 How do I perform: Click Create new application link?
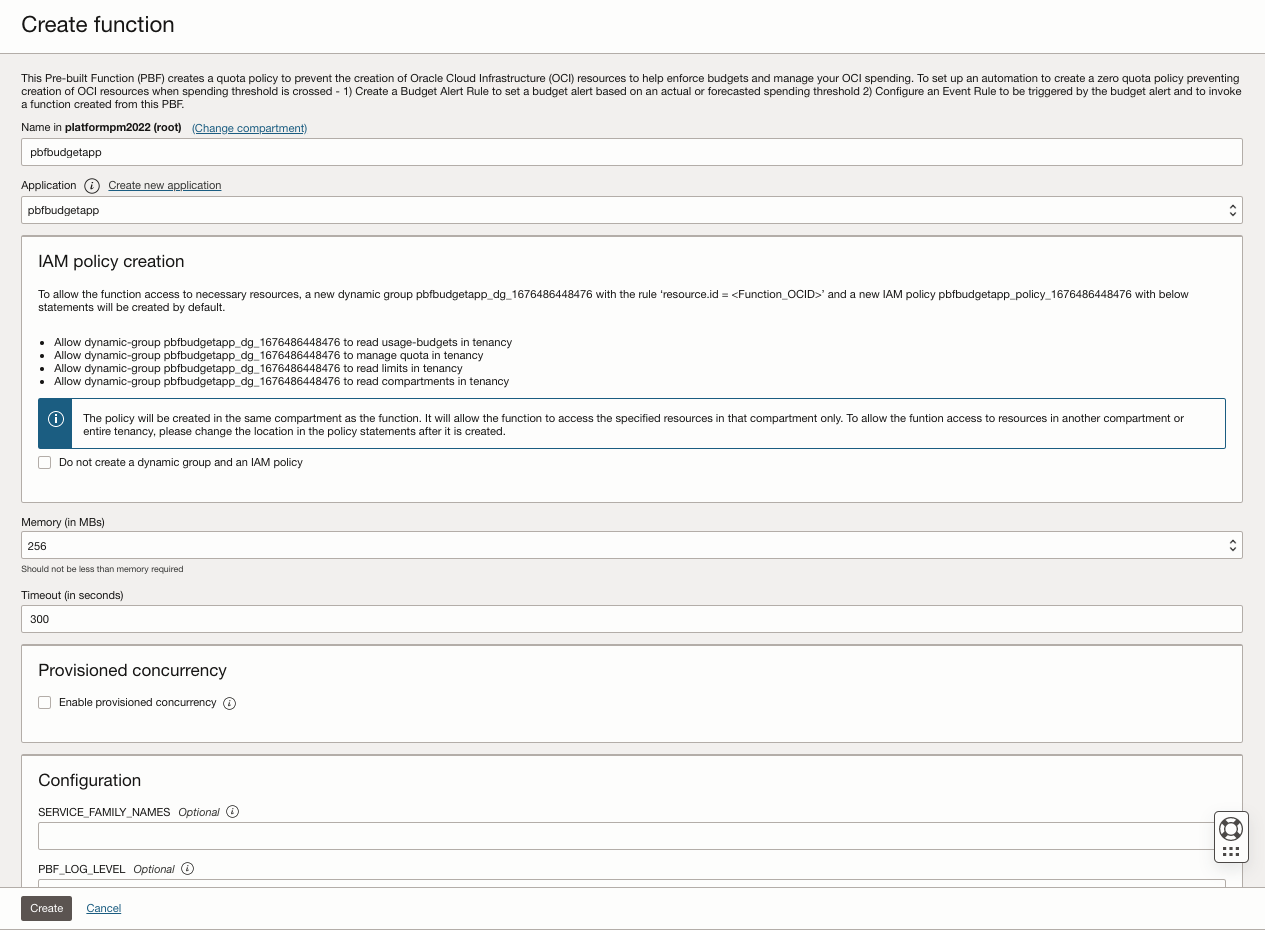tap(164, 186)
